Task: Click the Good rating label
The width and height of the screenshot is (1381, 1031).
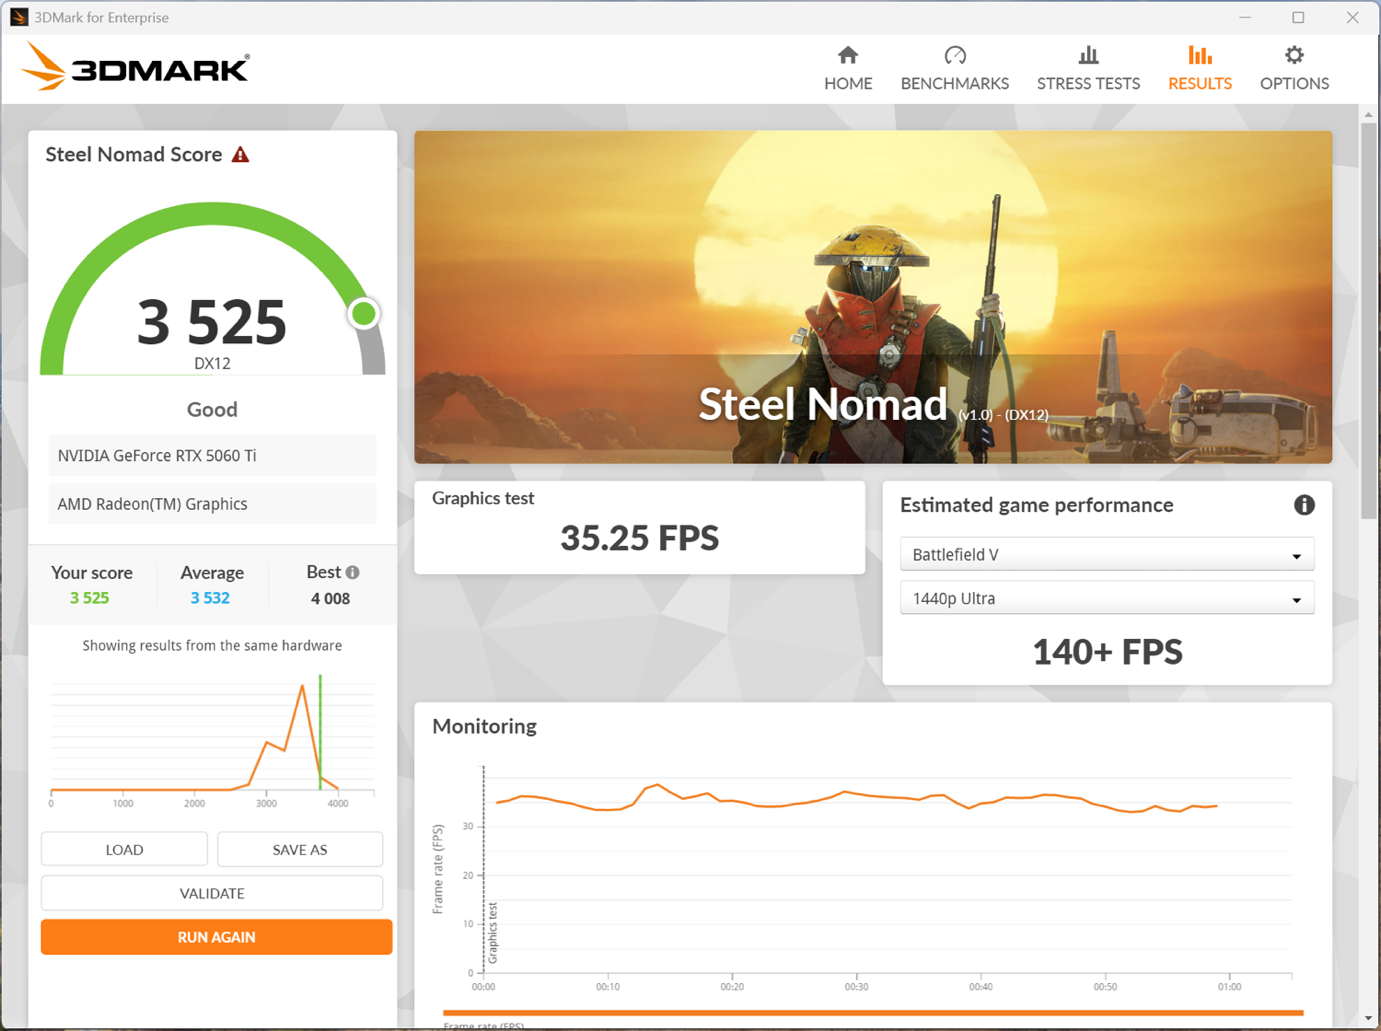Action: click(212, 409)
